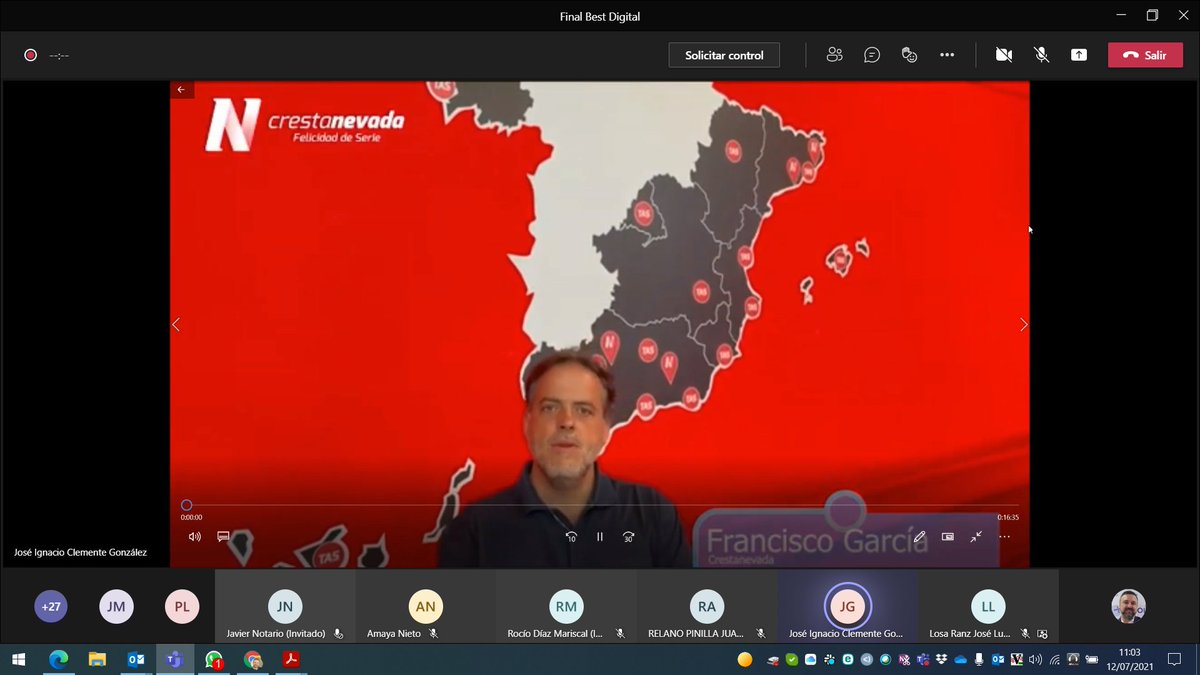The width and height of the screenshot is (1200, 675).
Task: Click the Solicitar control button
Action: pyautogui.click(x=724, y=55)
